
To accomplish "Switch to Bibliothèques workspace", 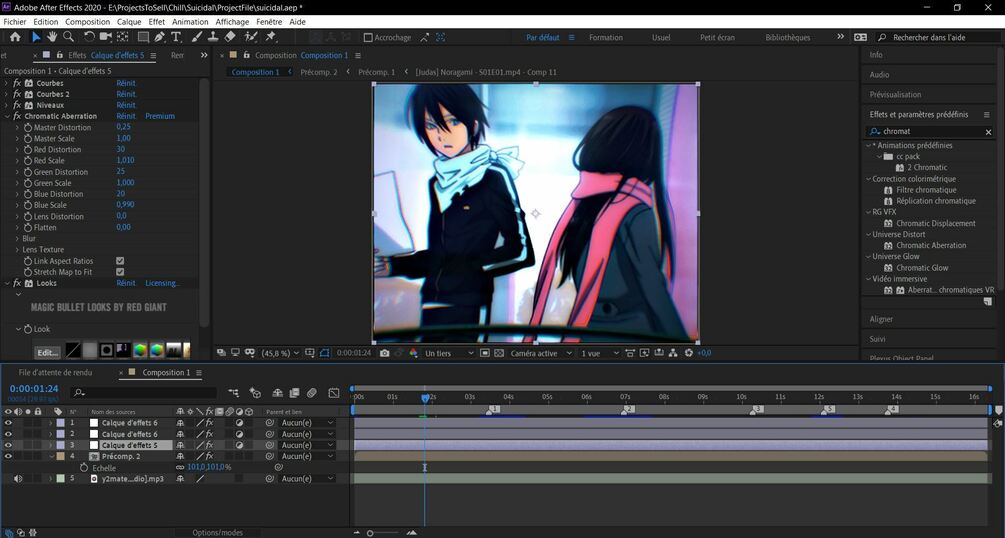I will pyautogui.click(x=788, y=38).
